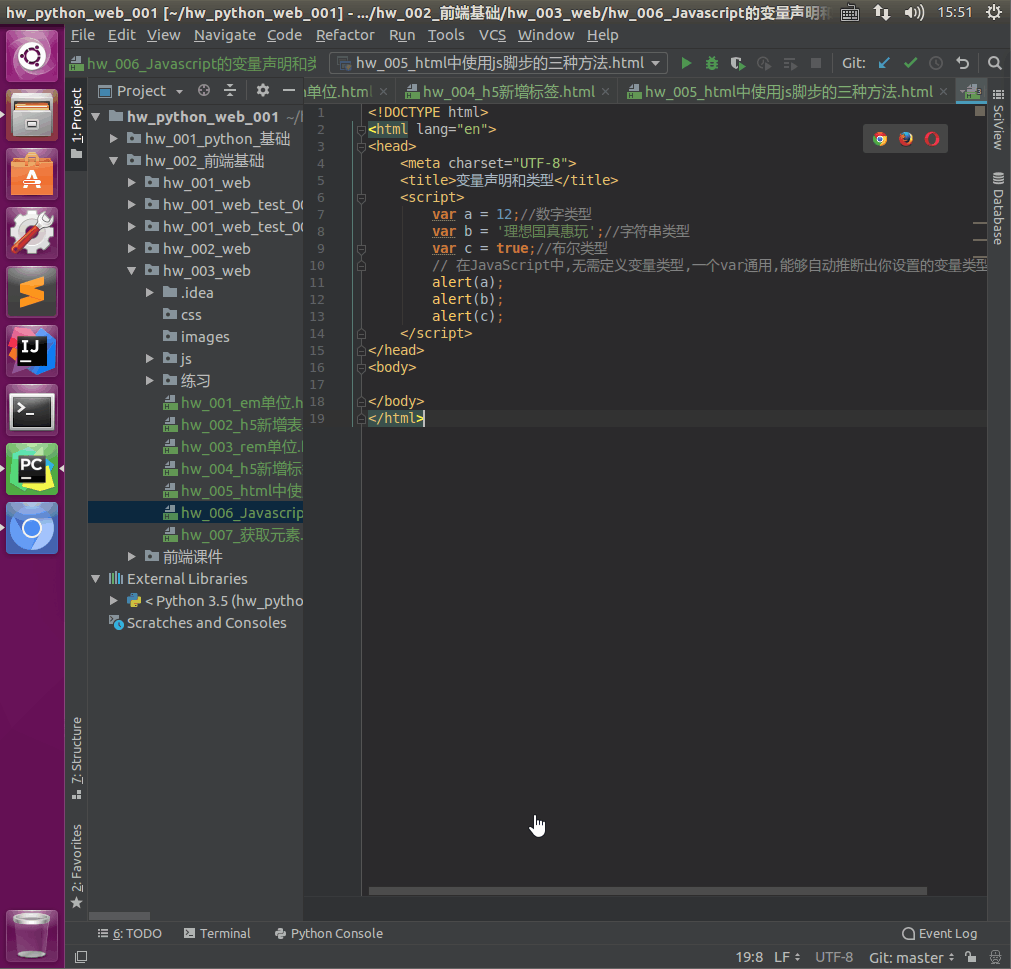
Task: Locate the current file with the crosshair icon
Action: click(204, 91)
